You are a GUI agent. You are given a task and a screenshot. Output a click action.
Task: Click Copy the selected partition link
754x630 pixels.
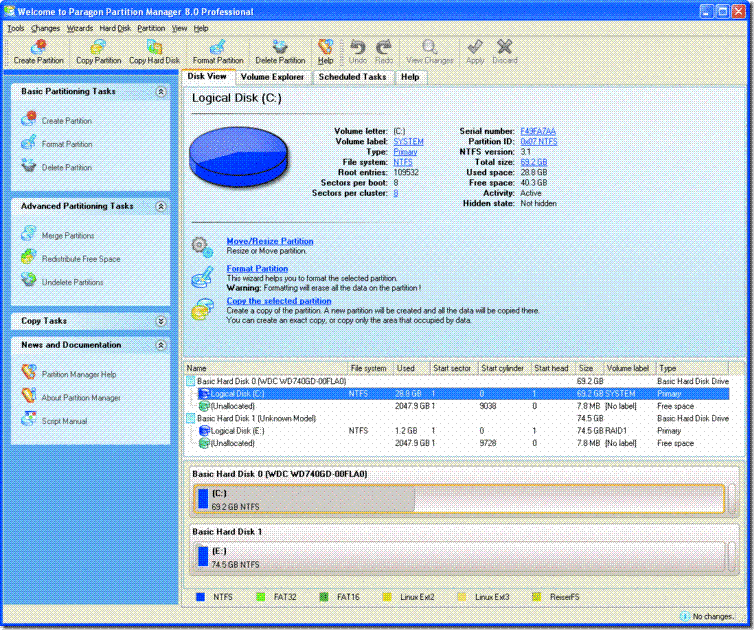coord(279,301)
